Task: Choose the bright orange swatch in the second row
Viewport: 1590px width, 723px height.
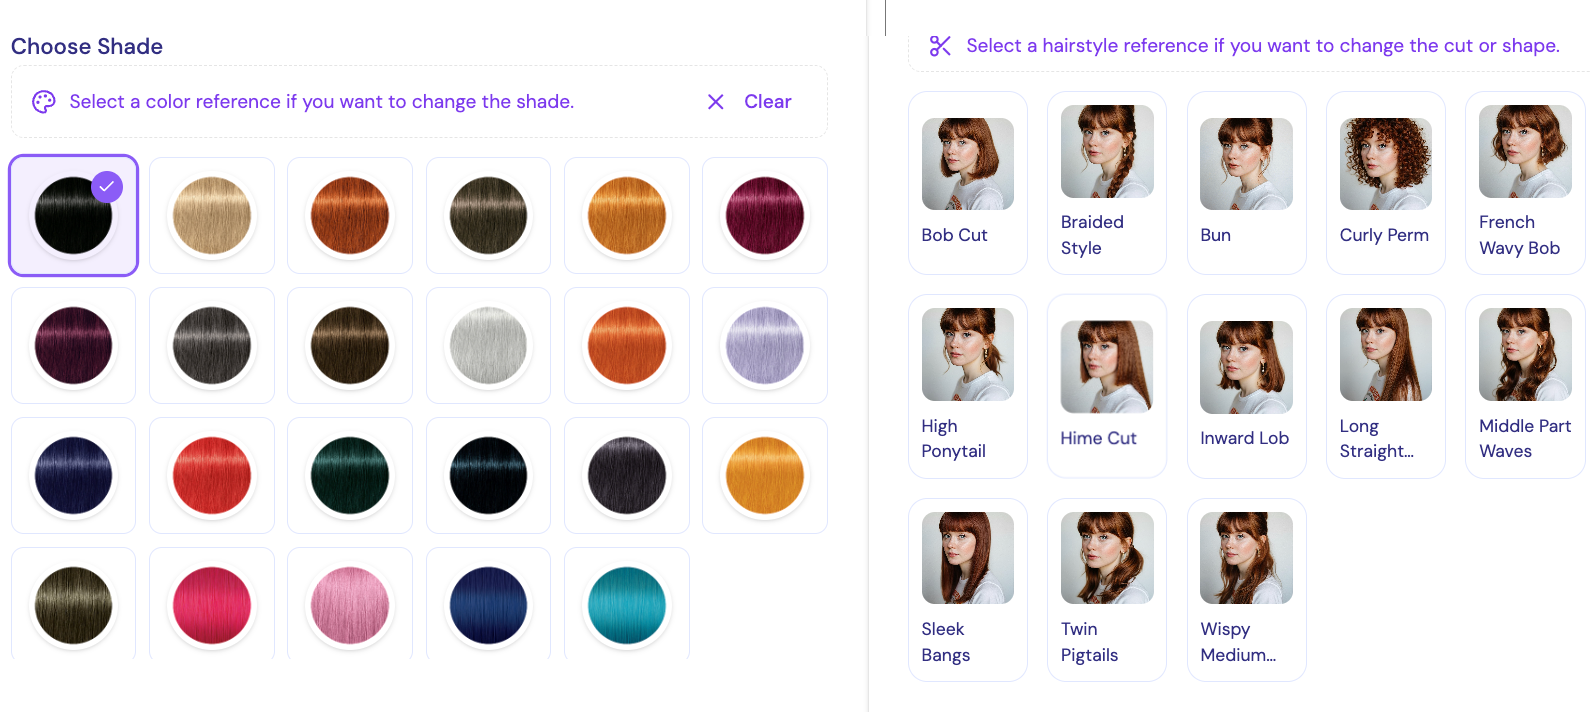Action: [627, 345]
